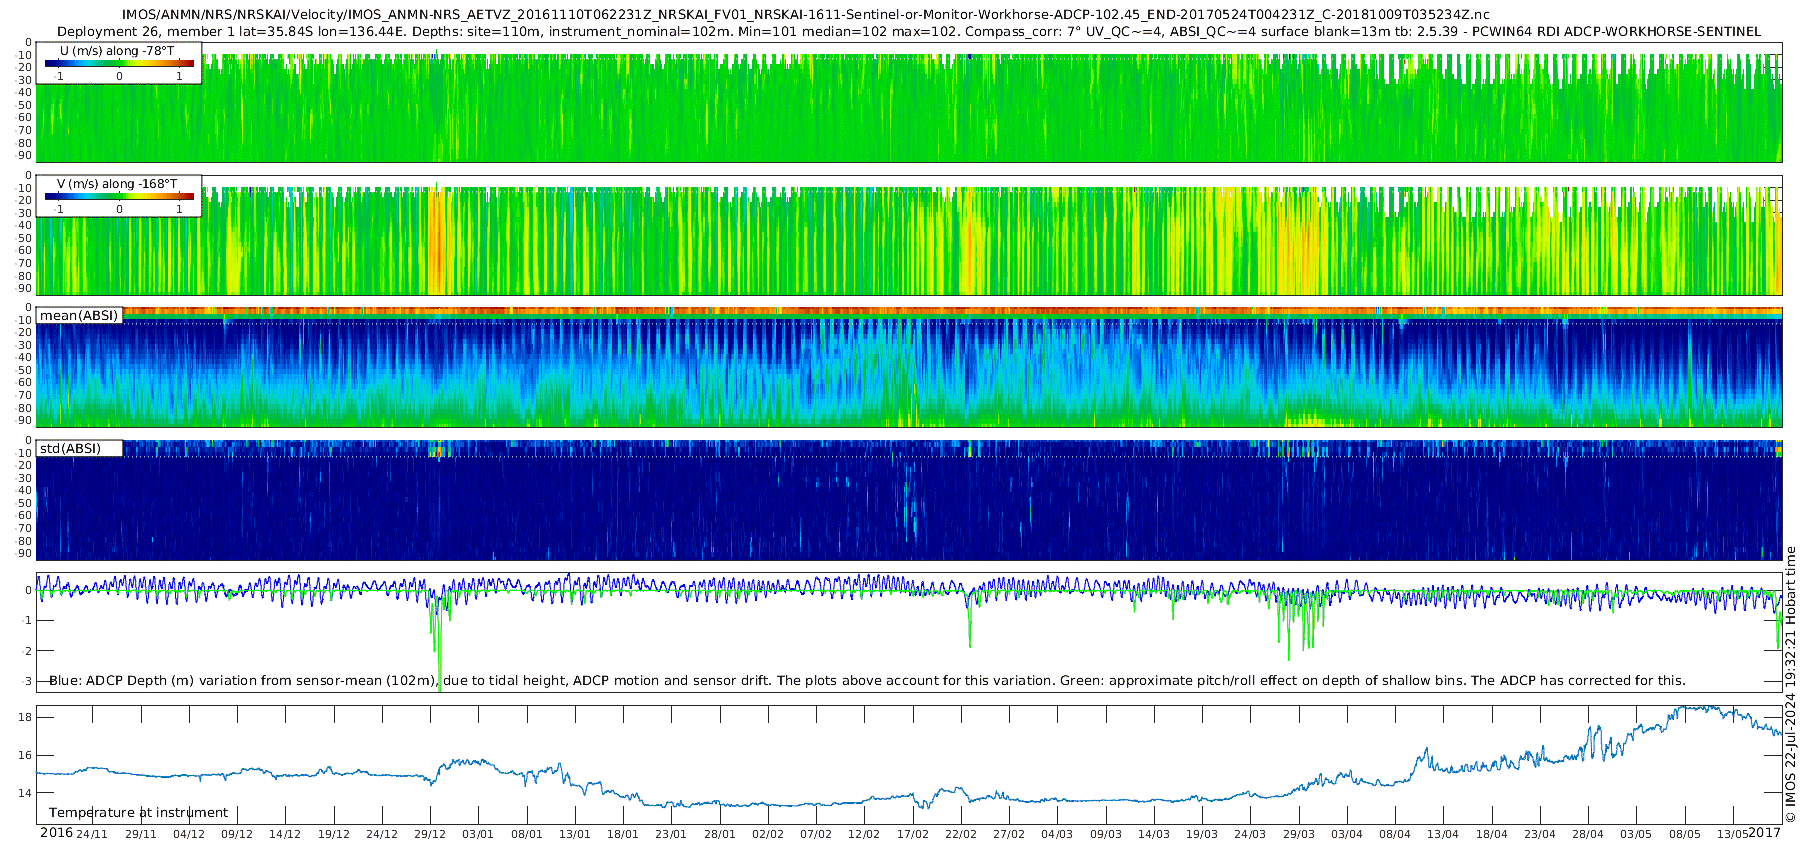Click the 22/02 date tick label
The image size is (1800, 850).
pyautogui.click(x=961, y=834)
